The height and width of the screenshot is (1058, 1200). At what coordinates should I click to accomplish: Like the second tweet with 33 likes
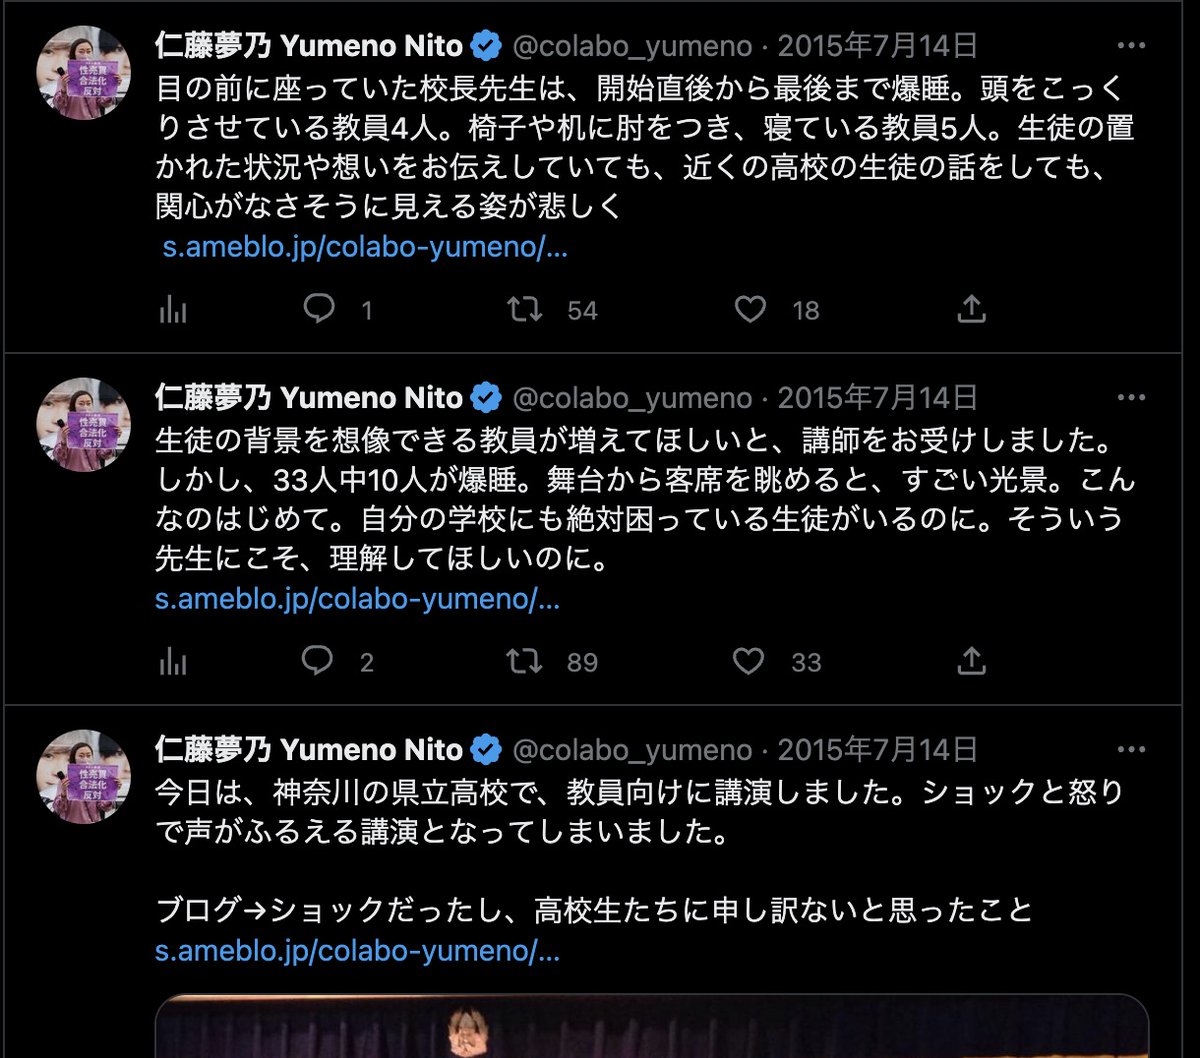click(751, 660)
